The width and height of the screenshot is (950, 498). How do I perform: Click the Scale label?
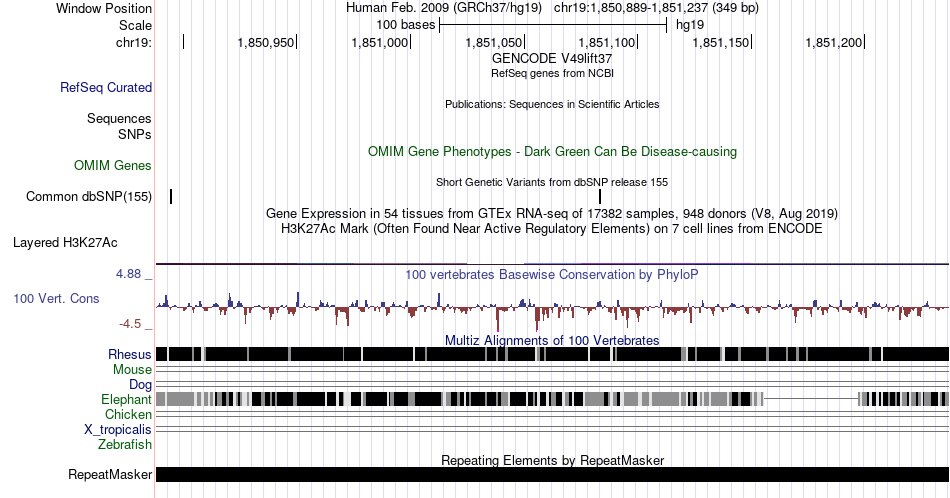(135, 25)
